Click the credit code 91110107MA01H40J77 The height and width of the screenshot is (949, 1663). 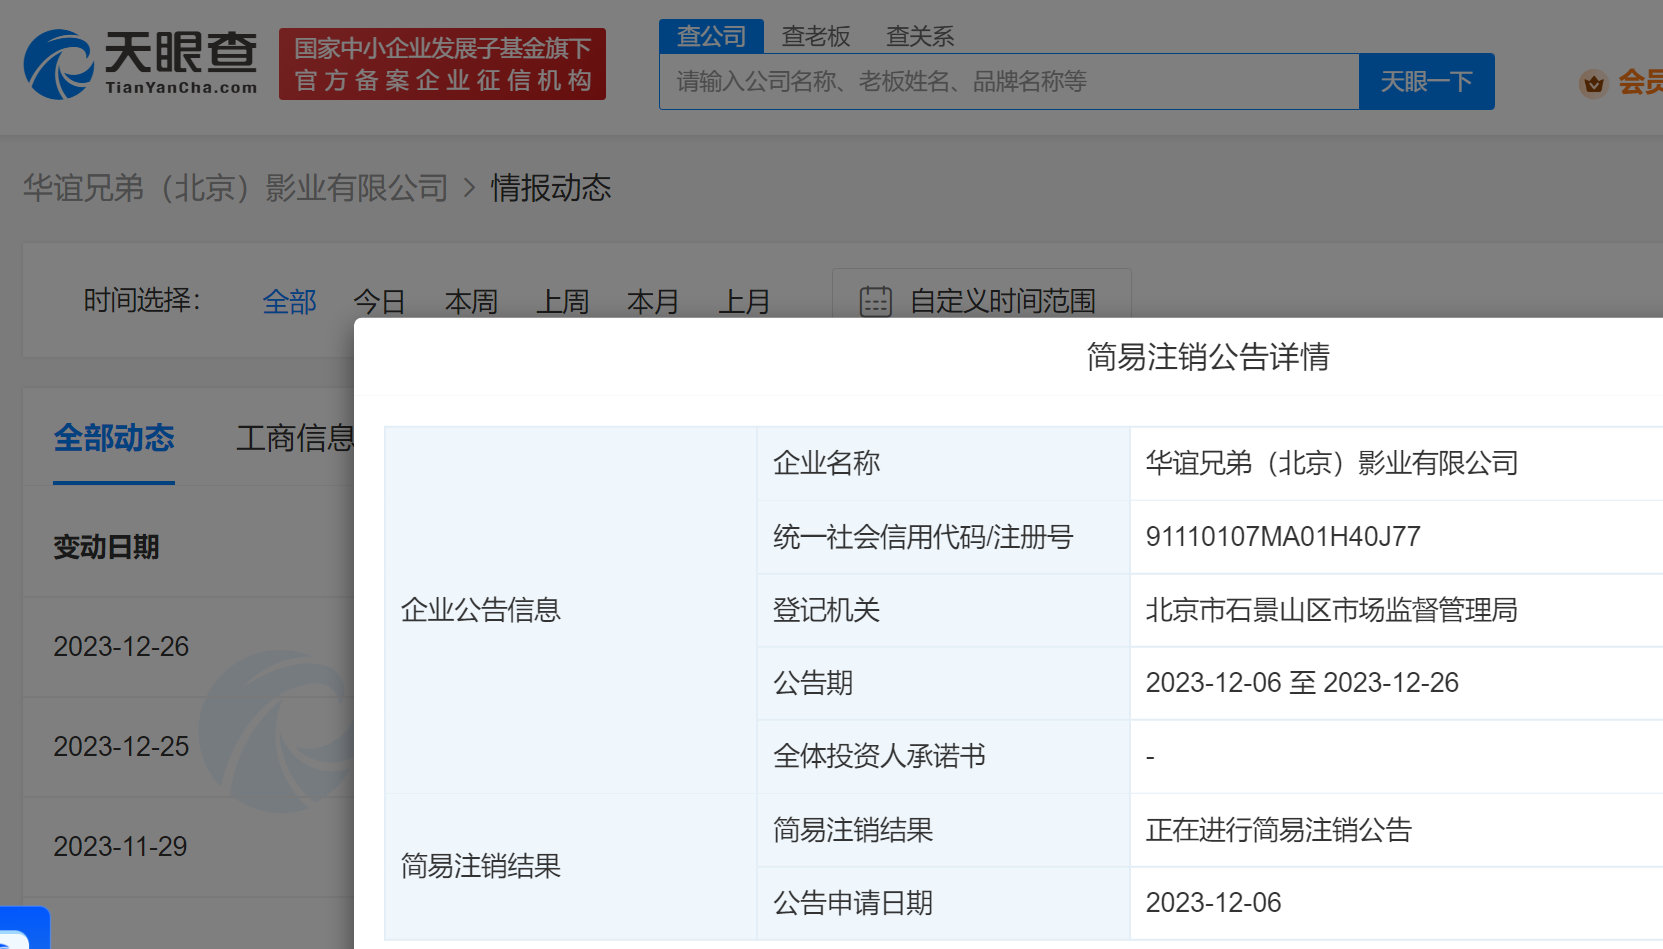point(1283,537)
